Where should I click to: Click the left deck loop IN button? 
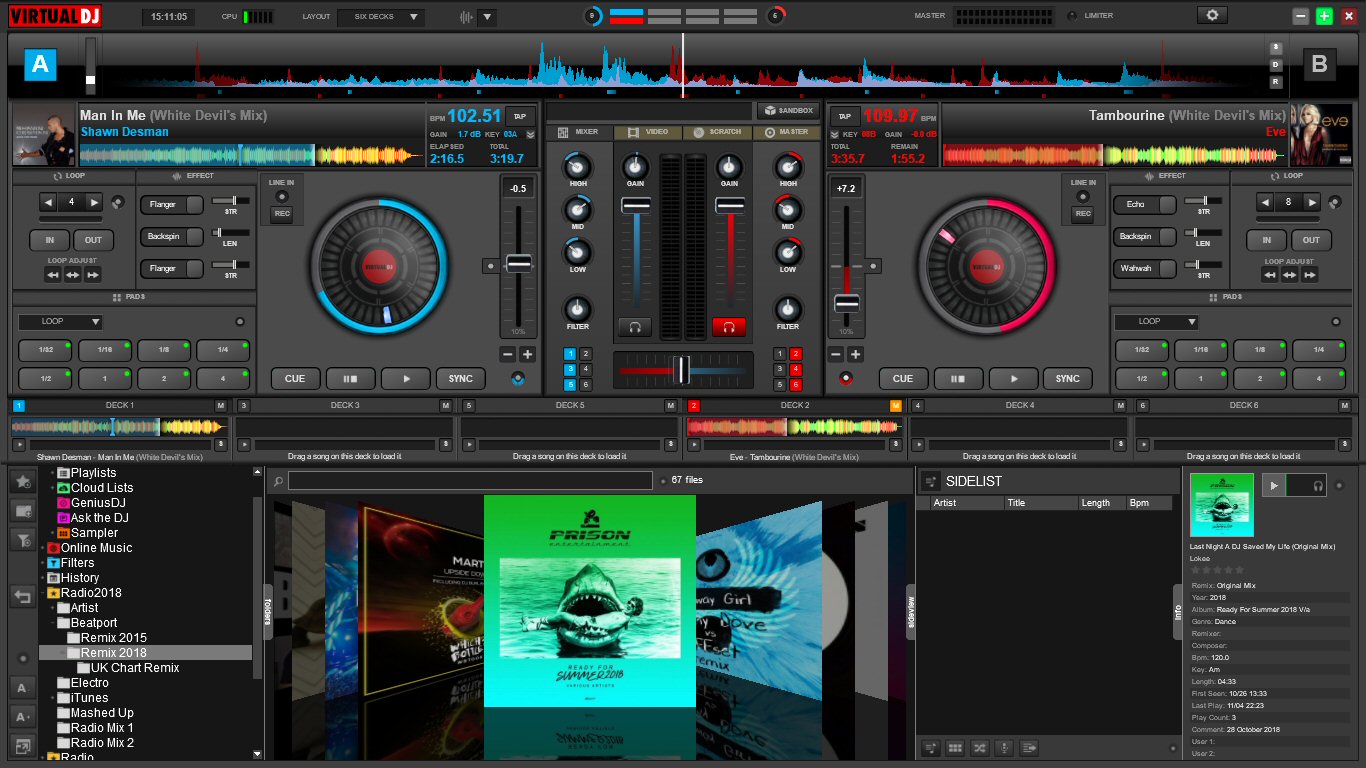[48, 240]
